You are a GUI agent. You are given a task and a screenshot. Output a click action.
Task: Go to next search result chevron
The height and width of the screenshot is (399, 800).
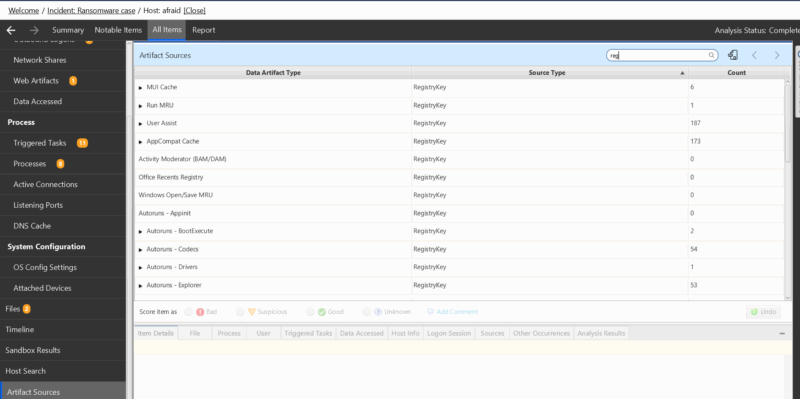pos(777,55)
